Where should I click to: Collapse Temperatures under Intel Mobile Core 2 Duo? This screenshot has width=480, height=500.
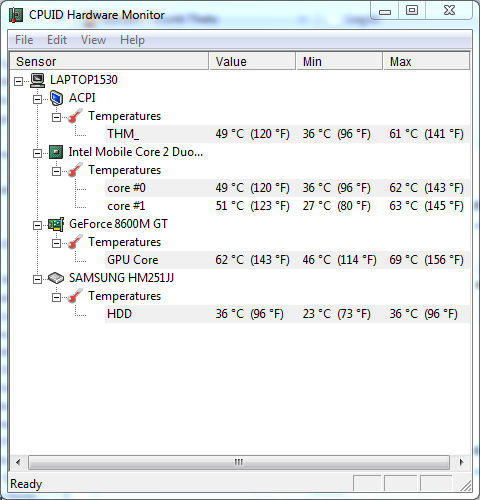(56, 171)
